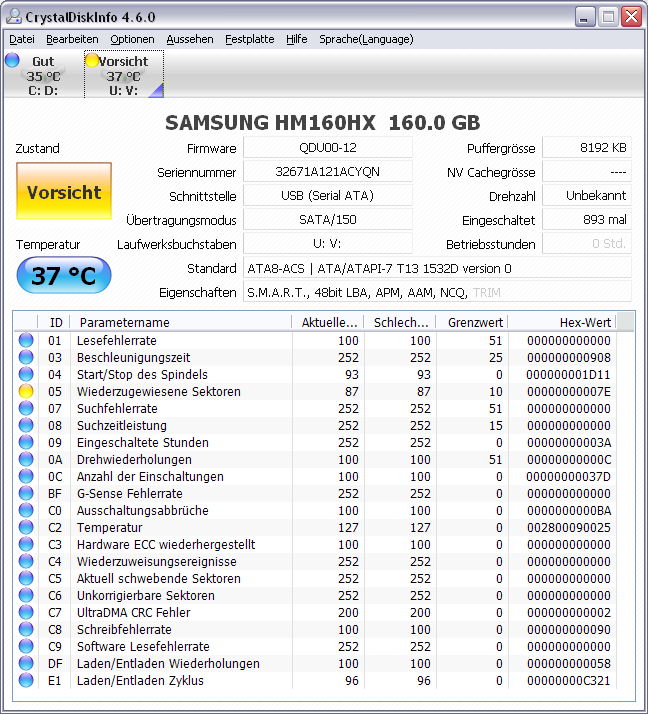Click the Laufwerksbuchstaben field U: V:

[328, 244]
